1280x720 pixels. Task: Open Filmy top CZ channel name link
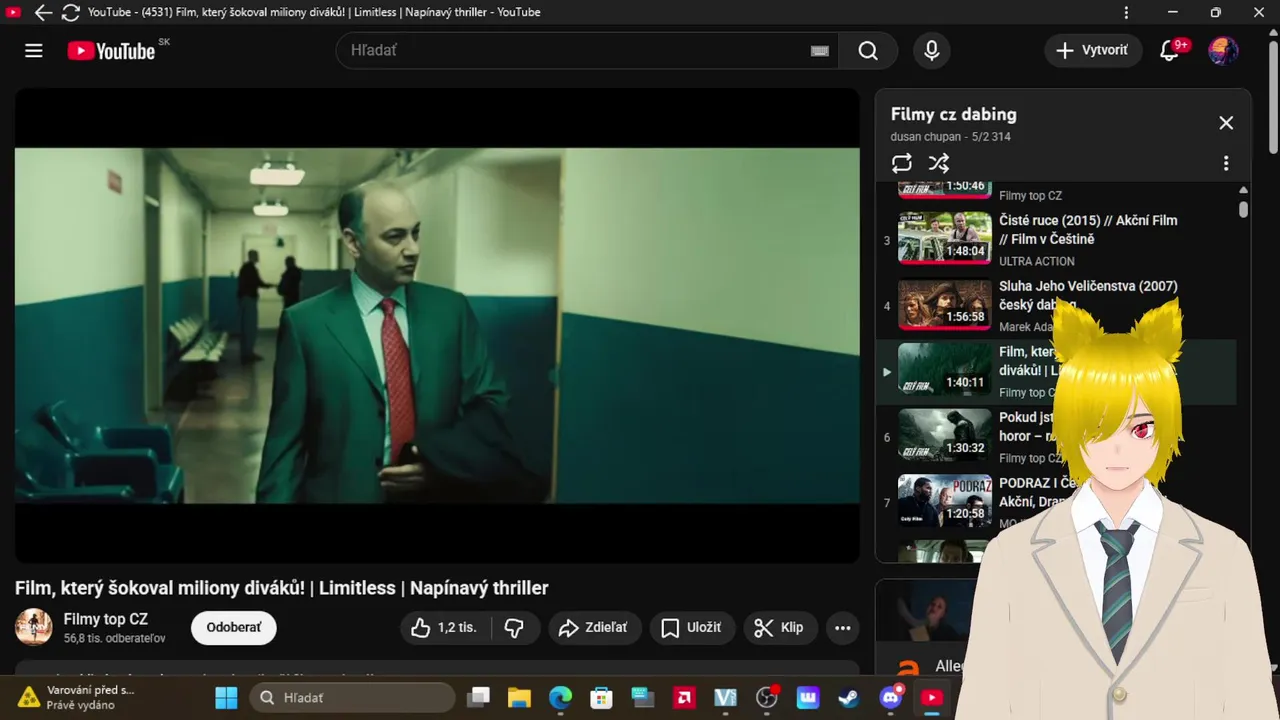[106, 620]
